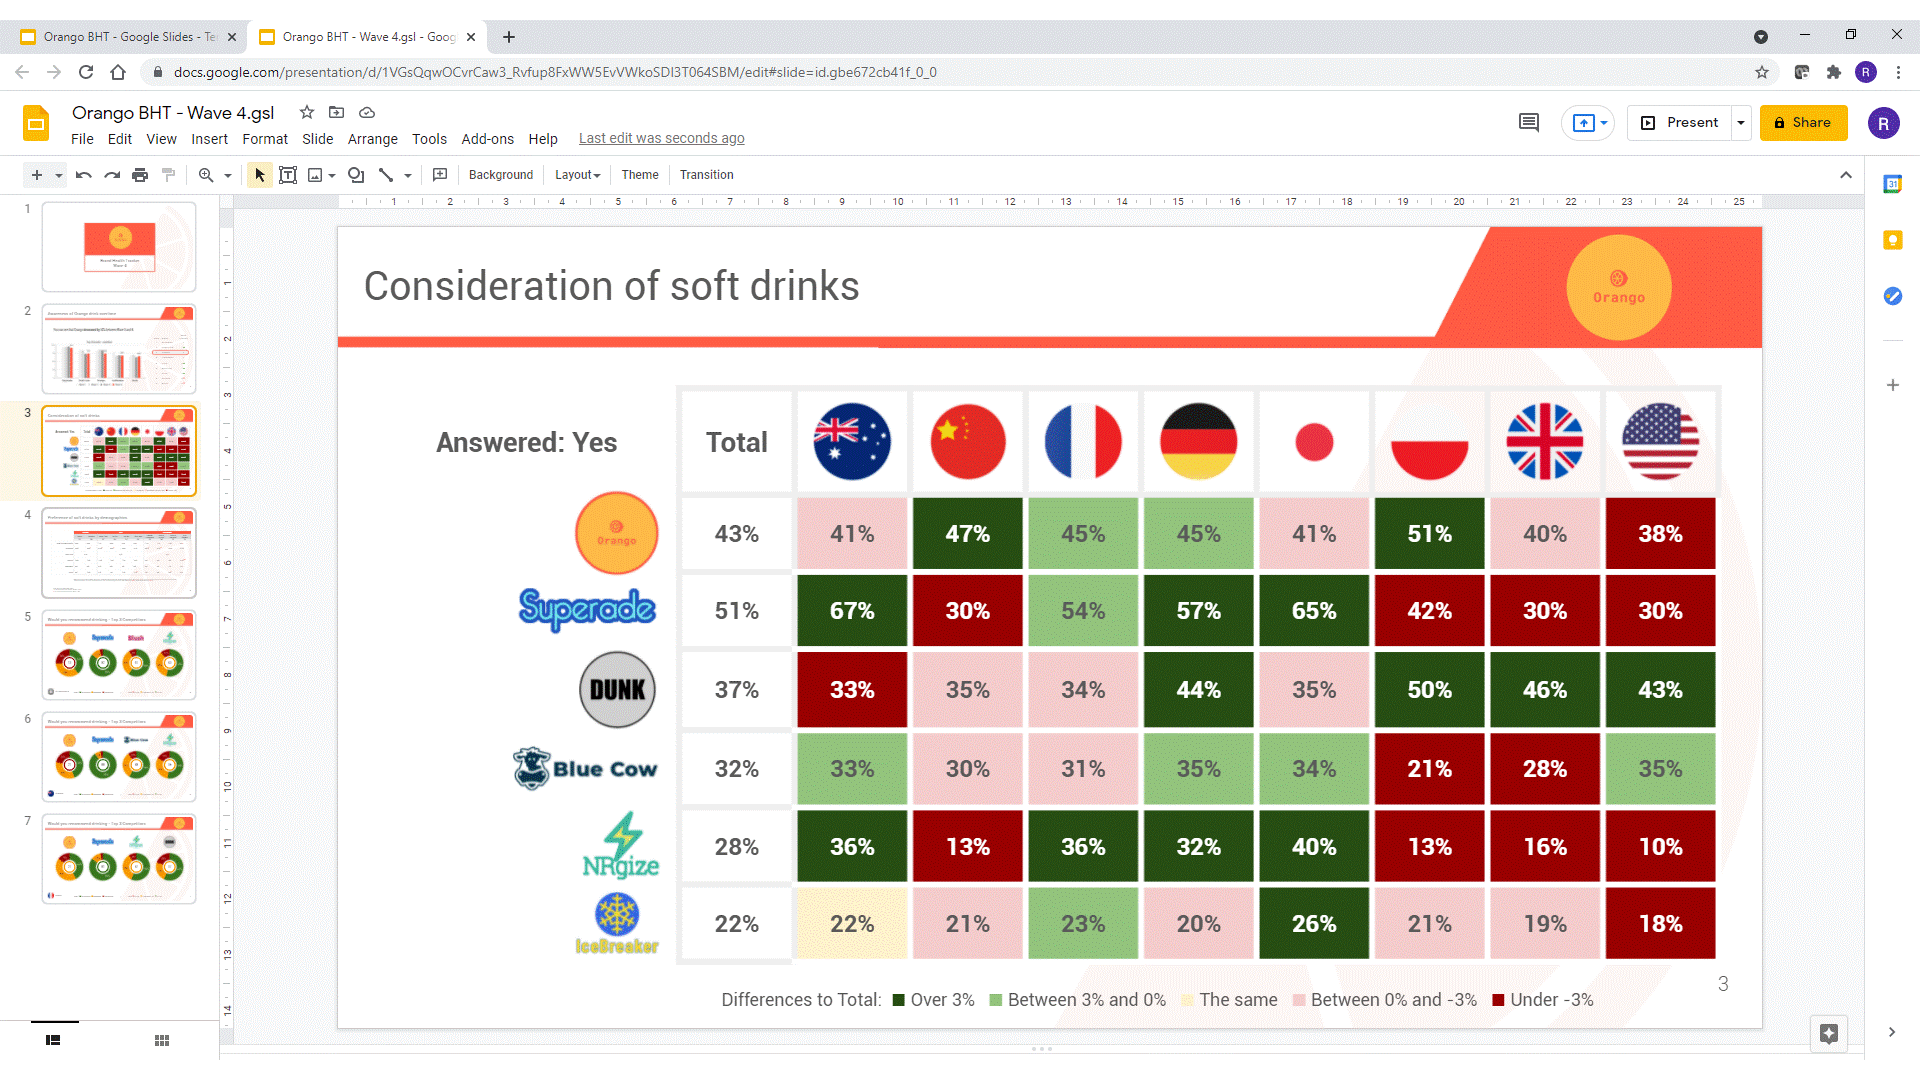The image size is (1920, 1080).
Task: Select the text box tool
Action: pyautogui.click(x=288, y=175)
